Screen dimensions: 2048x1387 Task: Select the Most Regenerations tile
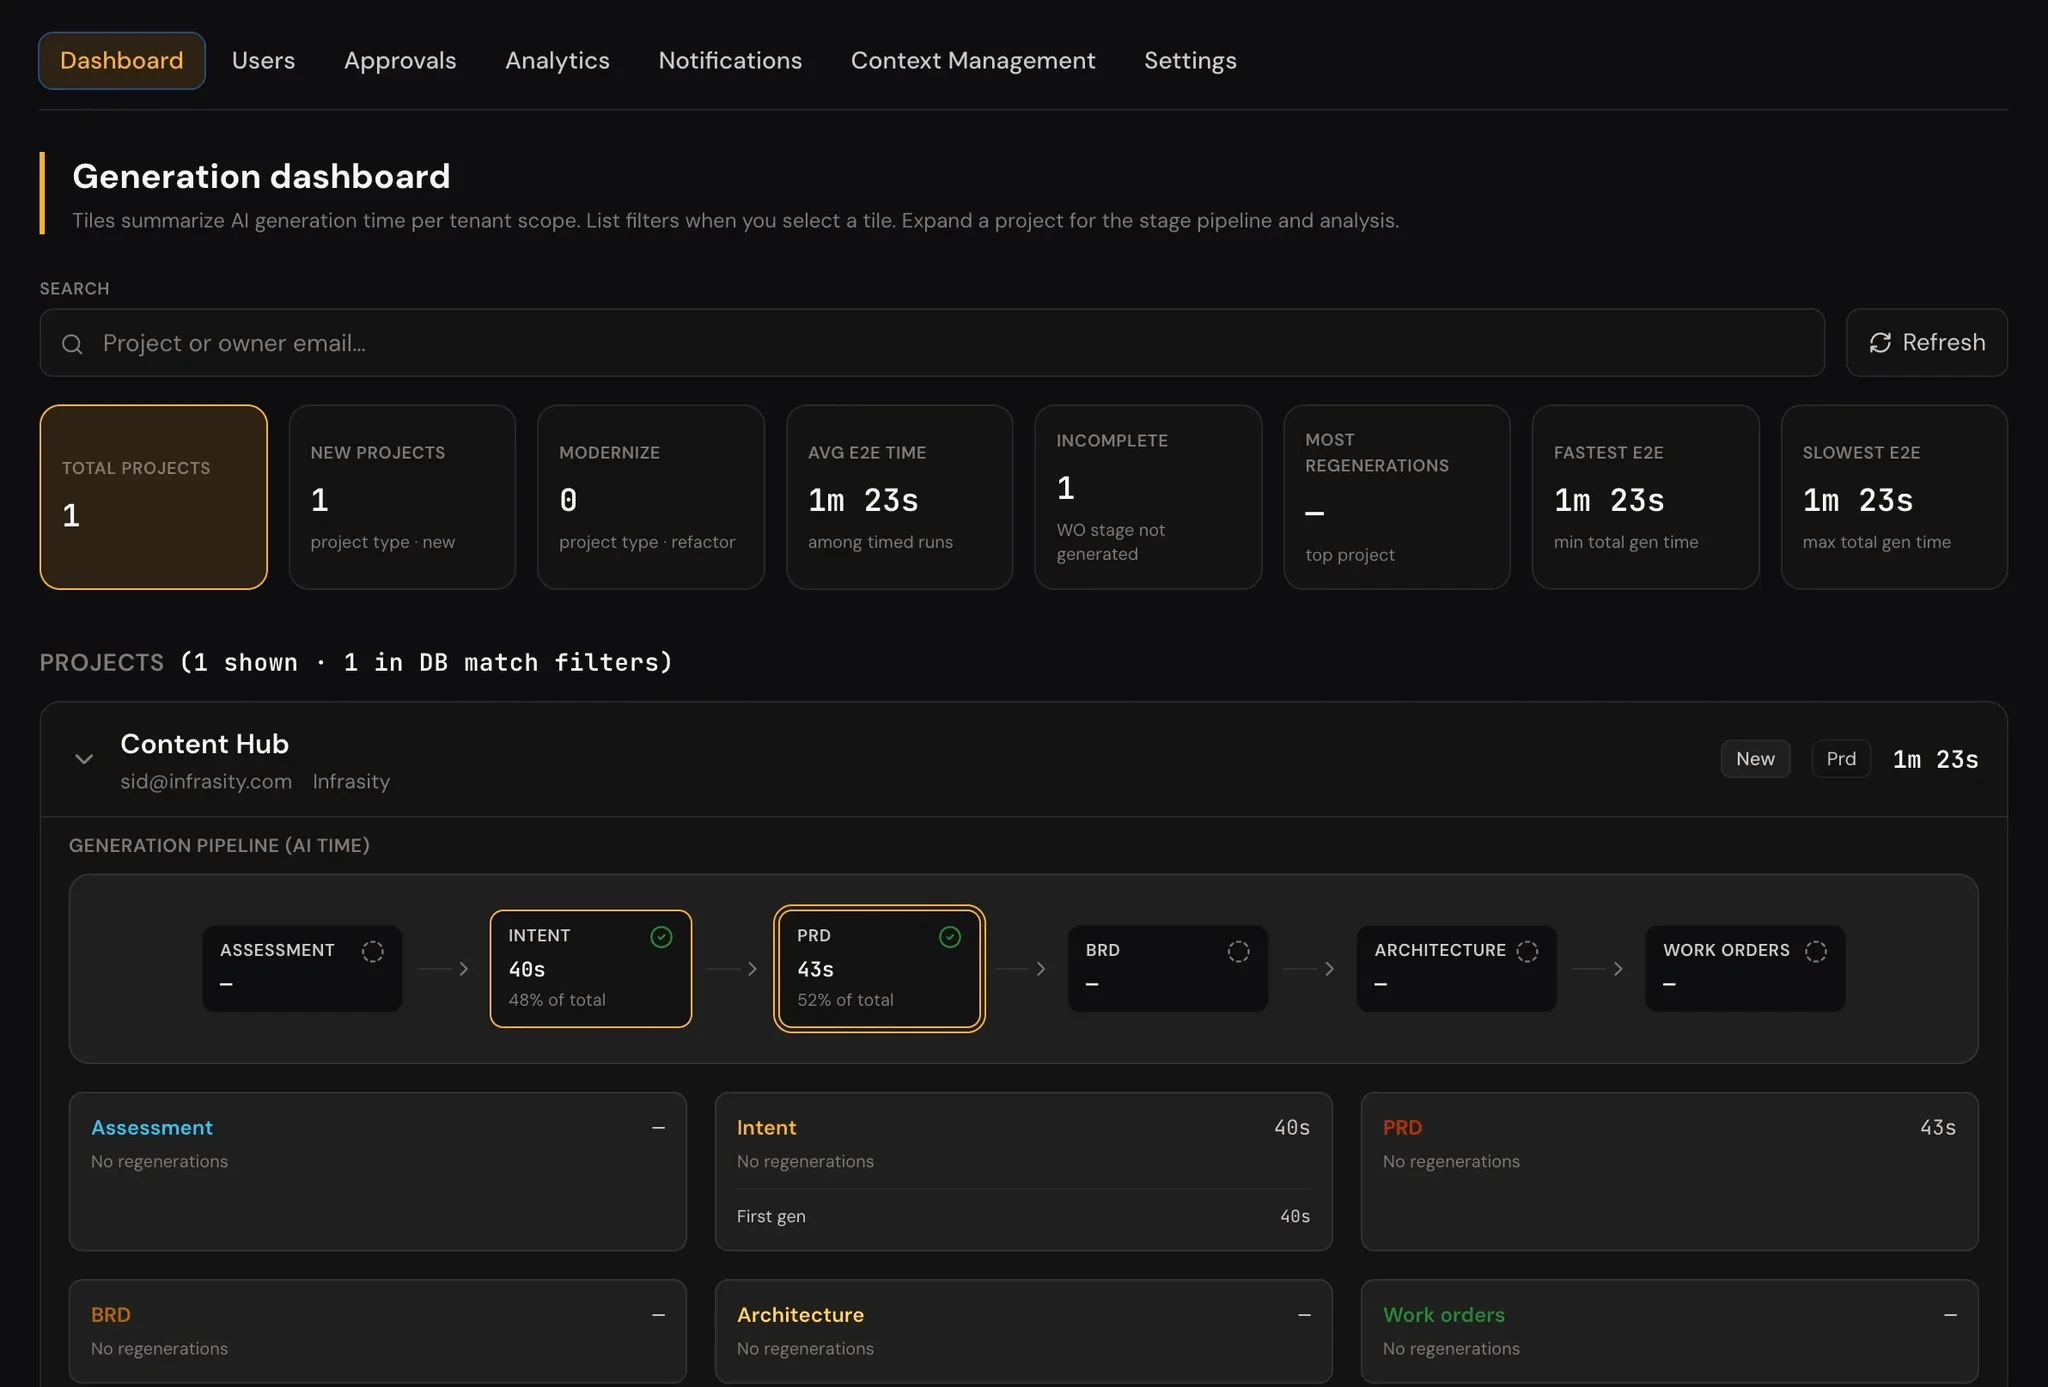click(x=1397, y=497)
